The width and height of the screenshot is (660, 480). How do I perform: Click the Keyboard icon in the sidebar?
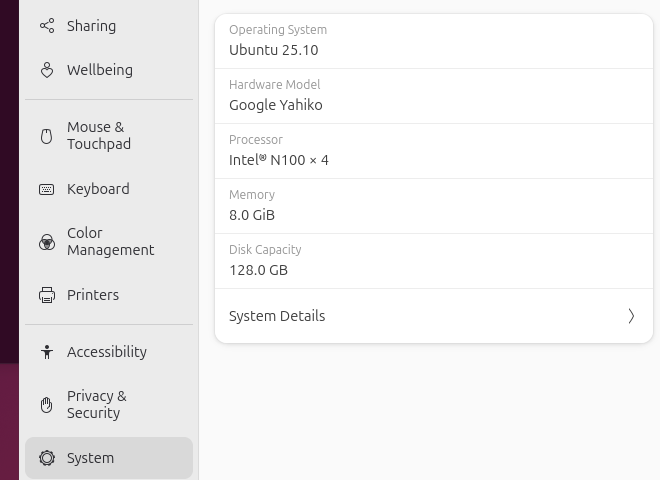click(x=47, y=189)
